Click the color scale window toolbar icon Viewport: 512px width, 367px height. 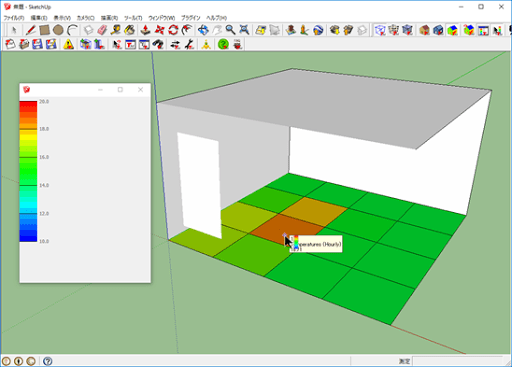tap(483, 30)
